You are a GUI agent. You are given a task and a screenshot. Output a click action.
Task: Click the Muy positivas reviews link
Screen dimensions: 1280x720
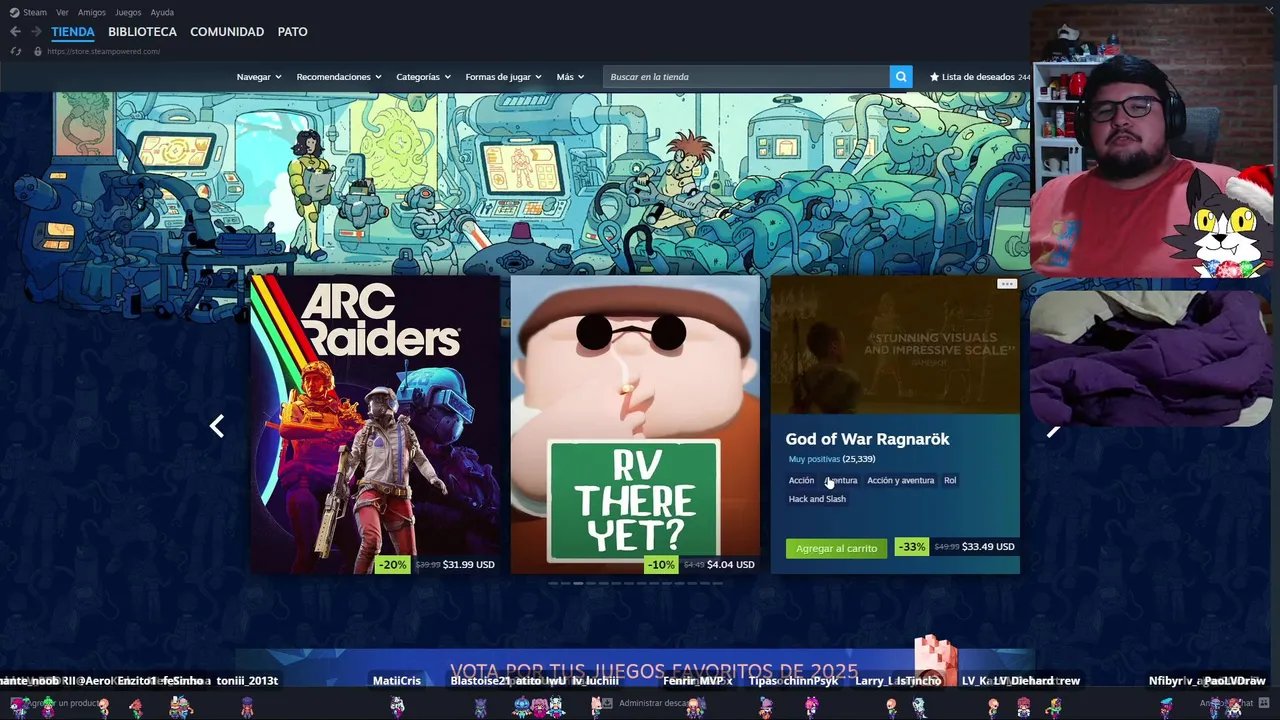(x=814, y=459)
